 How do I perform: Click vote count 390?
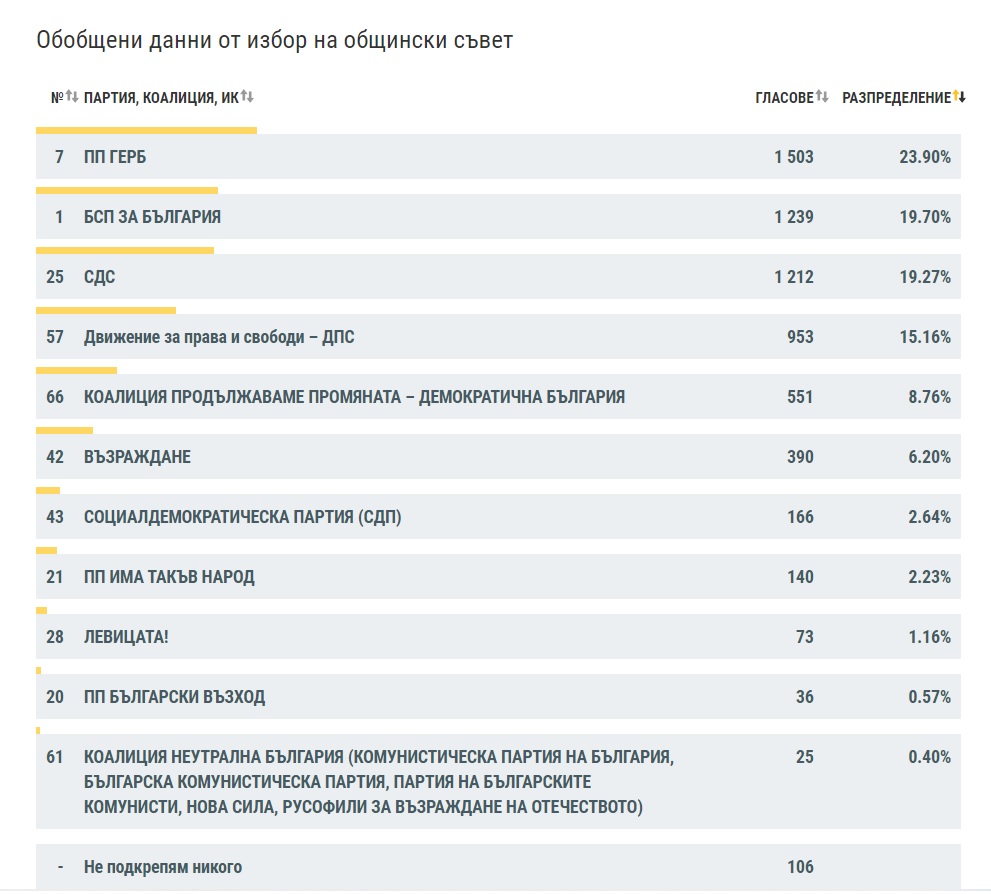800,457
